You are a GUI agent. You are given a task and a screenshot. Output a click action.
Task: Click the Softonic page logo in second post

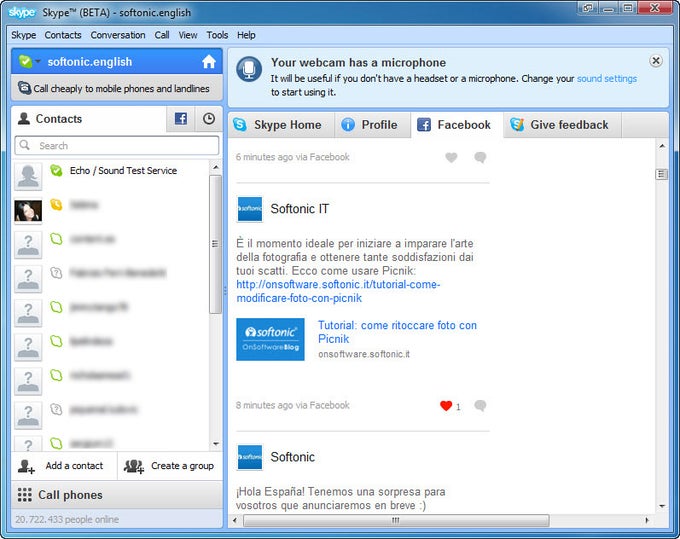(x=250, y=457)
